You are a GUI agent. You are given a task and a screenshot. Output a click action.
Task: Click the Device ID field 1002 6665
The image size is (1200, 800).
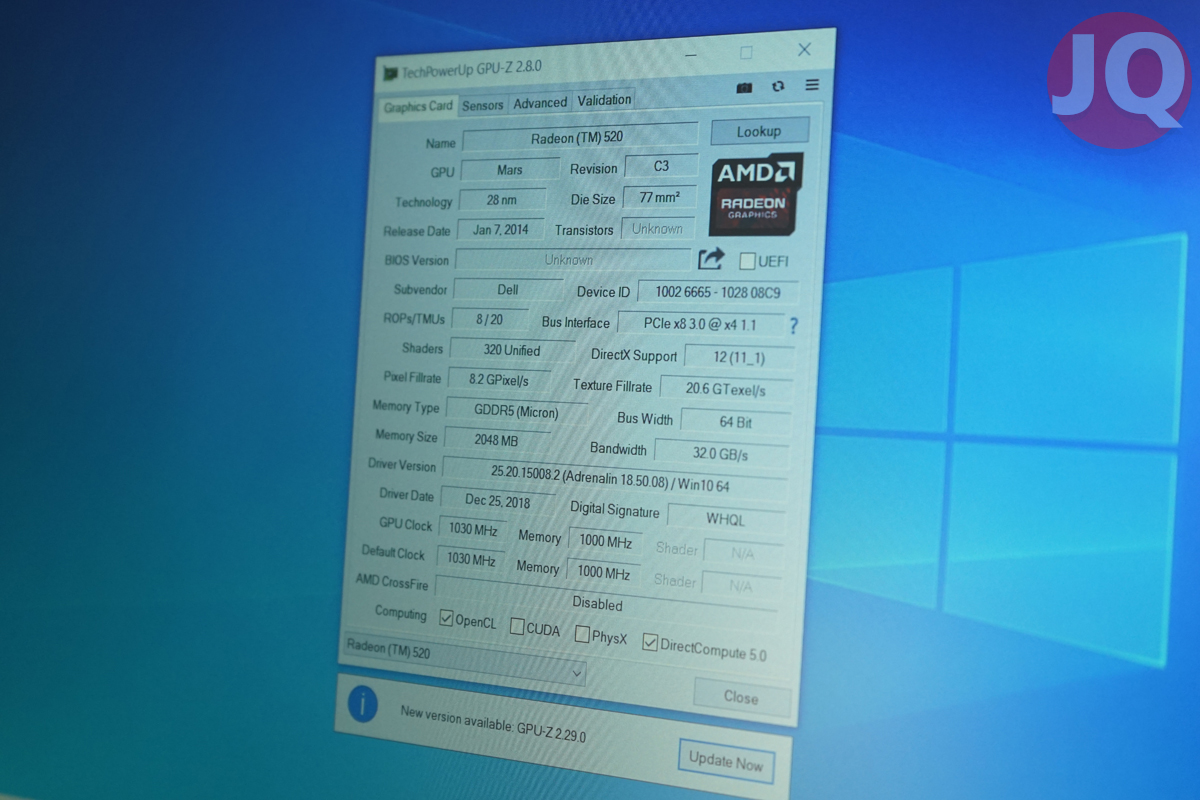click(x=718, y=292)
